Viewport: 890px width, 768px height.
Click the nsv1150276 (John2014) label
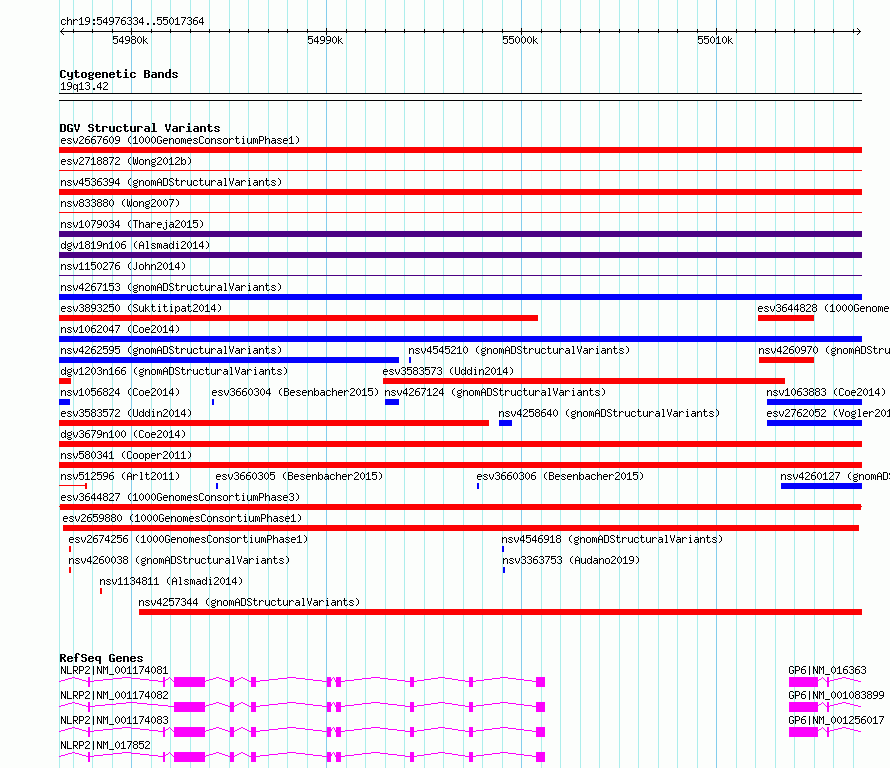point(123,266)
